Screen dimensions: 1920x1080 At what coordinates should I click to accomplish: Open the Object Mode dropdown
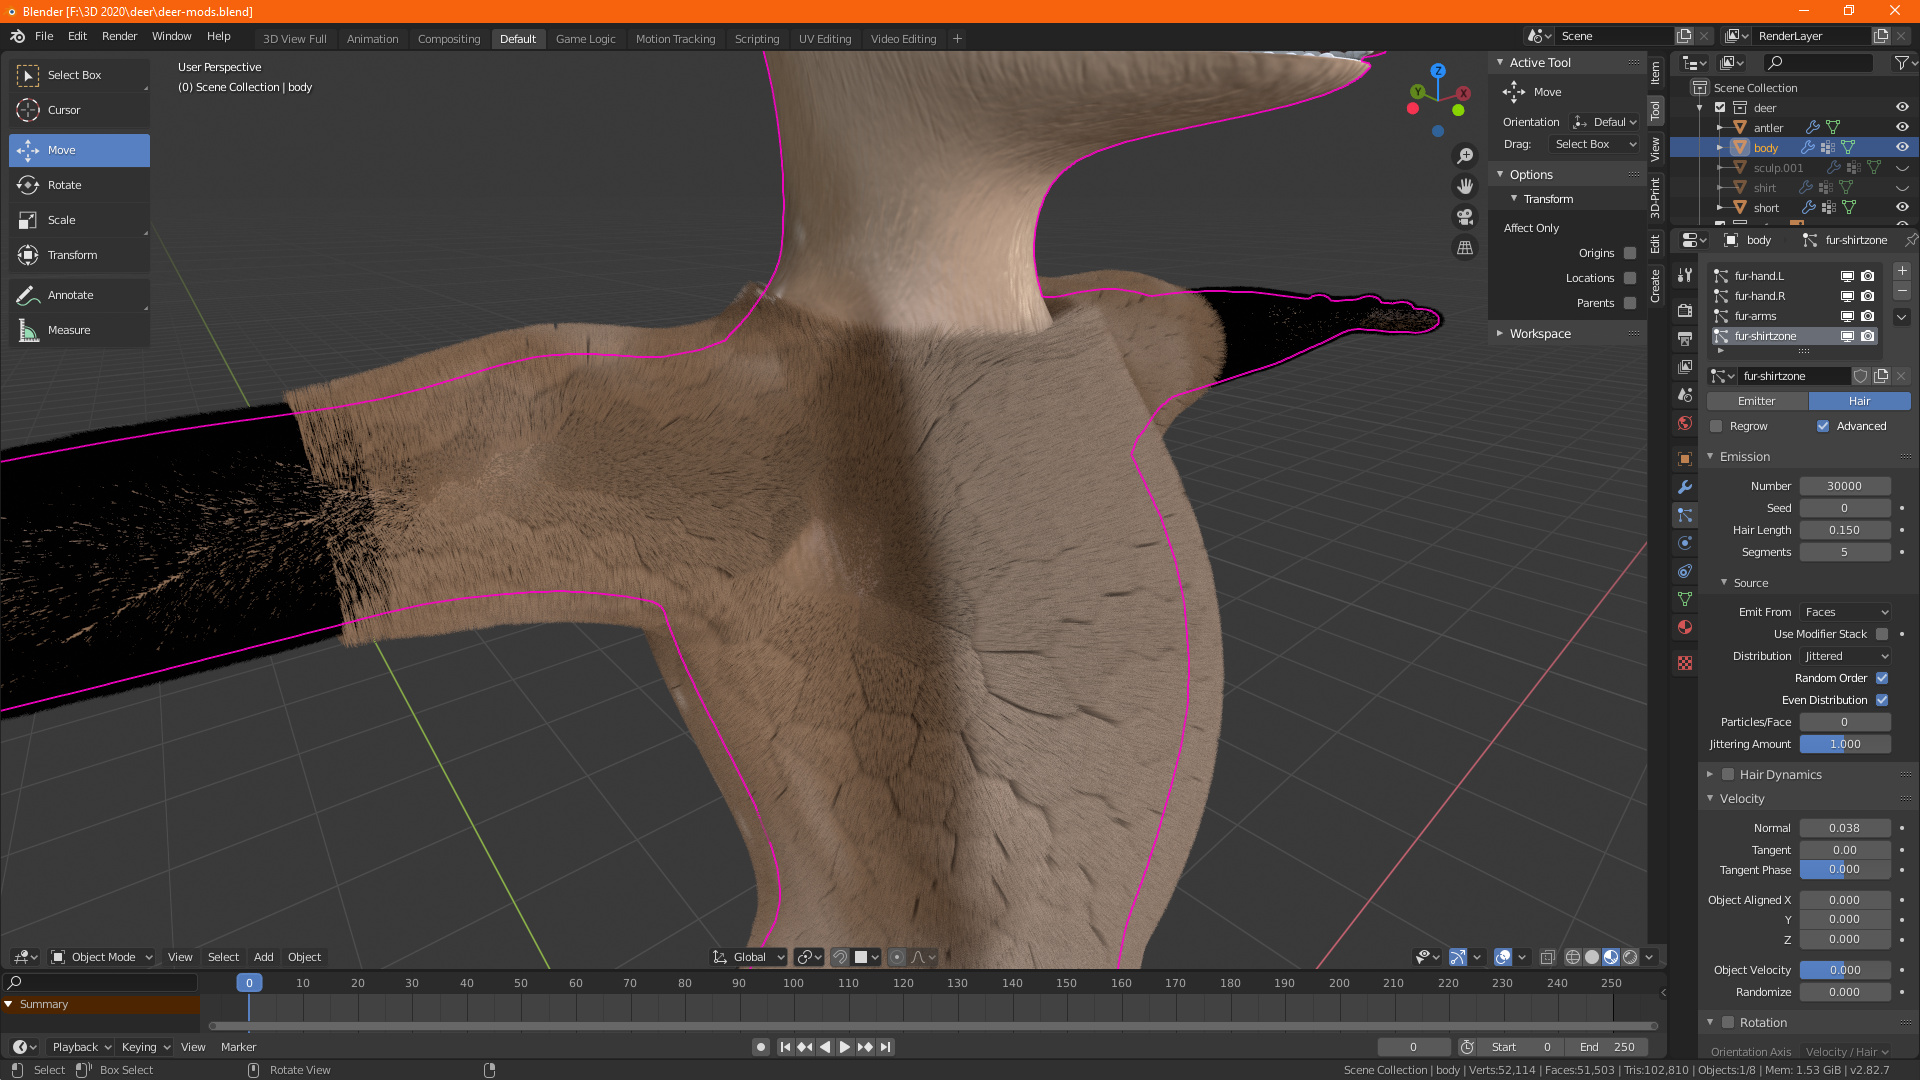102,957
